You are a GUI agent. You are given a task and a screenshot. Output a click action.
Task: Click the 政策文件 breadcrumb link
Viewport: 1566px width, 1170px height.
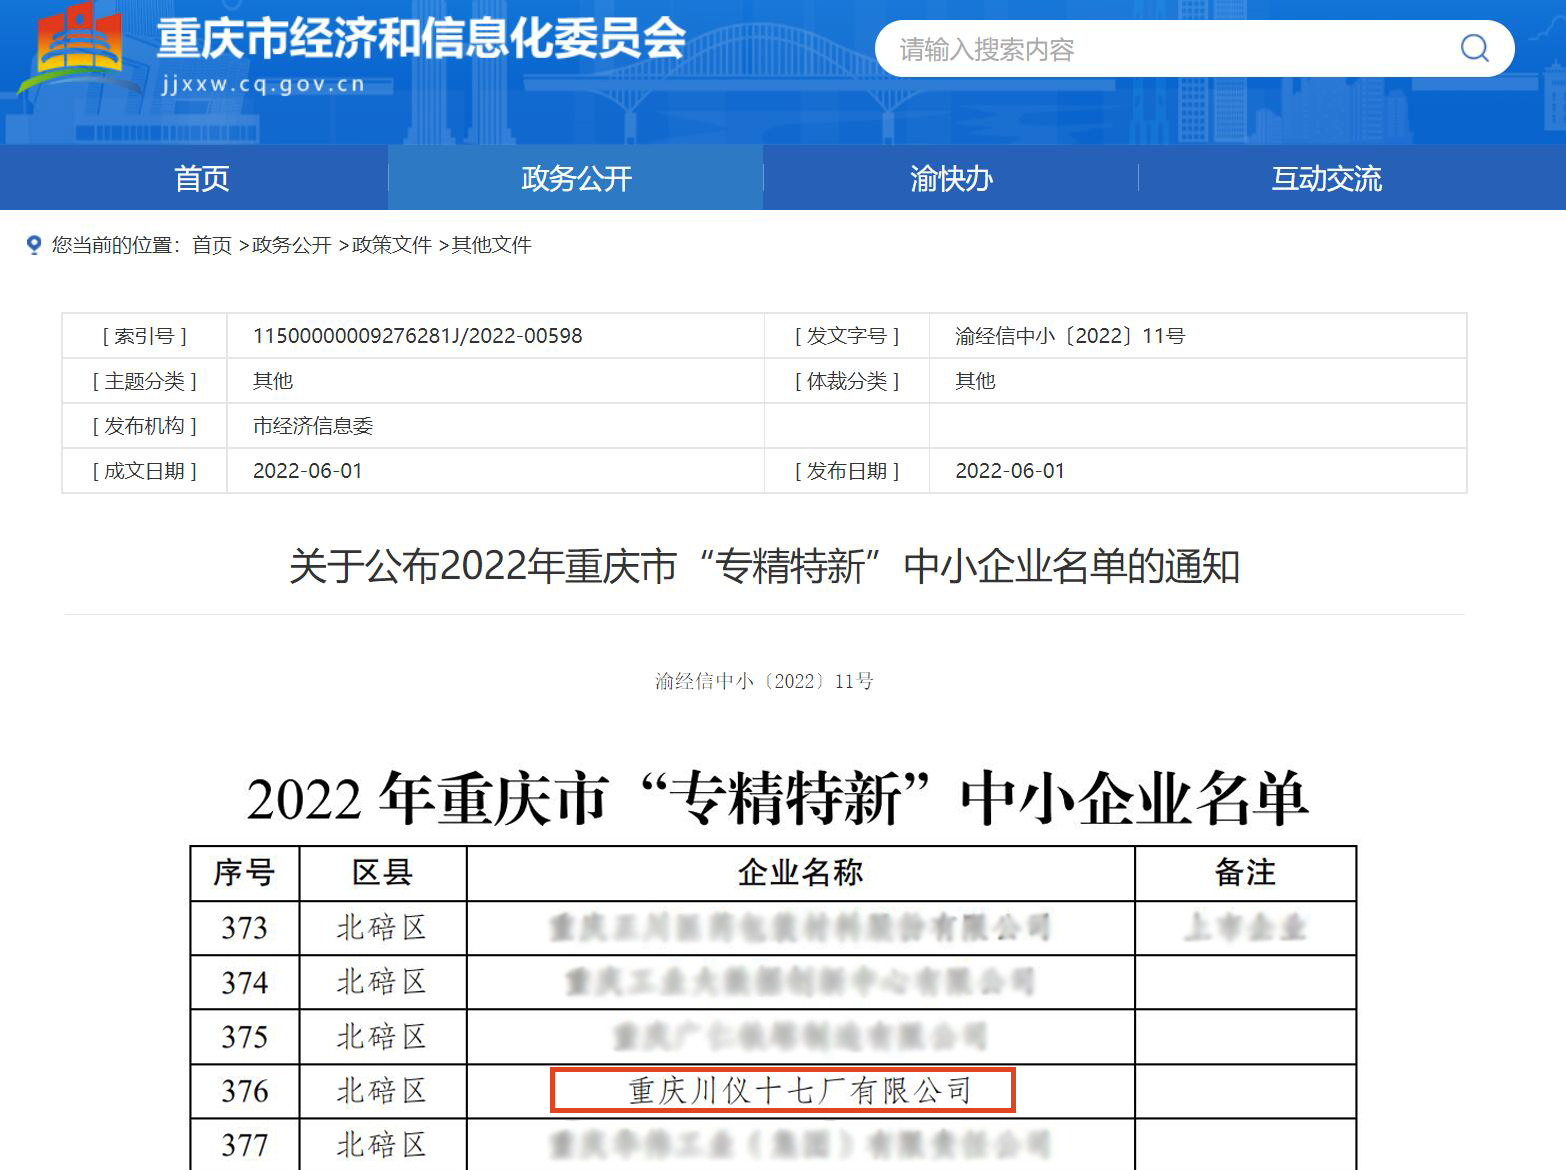pos(393,245)
